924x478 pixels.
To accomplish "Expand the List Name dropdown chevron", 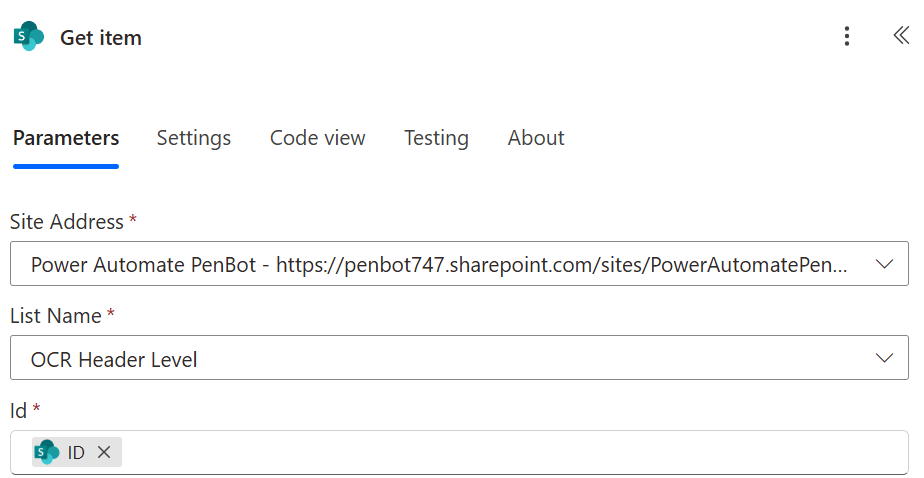I will [x=884, y=358].
